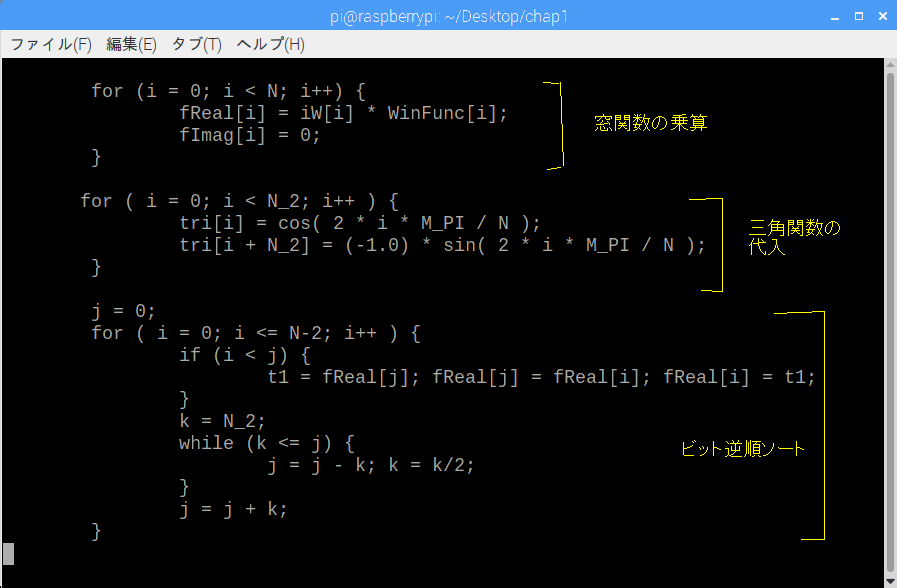Click the line 'tri[i] = cos( 2 * i * M_PI / N );'
The height and width of the screenshot is (588, 897).
click(x=360, y=223)
